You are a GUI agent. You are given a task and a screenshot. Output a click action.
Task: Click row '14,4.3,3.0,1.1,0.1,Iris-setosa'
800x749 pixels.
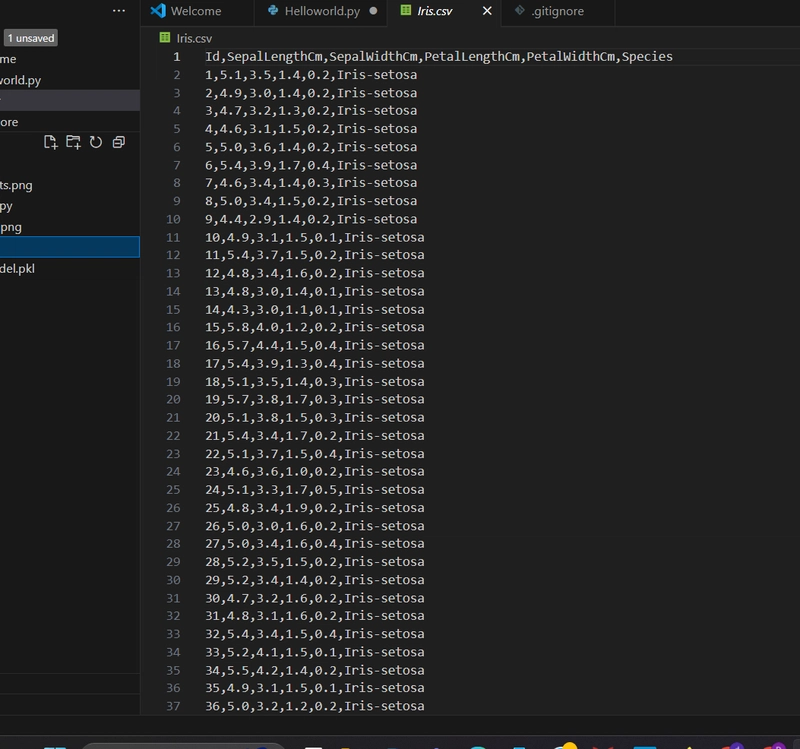point(315,310)
